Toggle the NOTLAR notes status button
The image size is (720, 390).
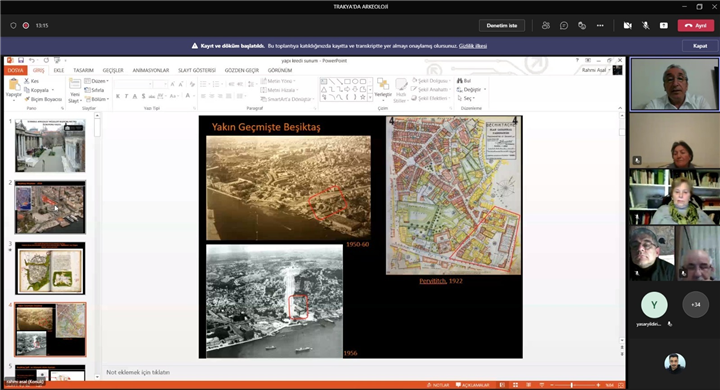tap(438, 385)
